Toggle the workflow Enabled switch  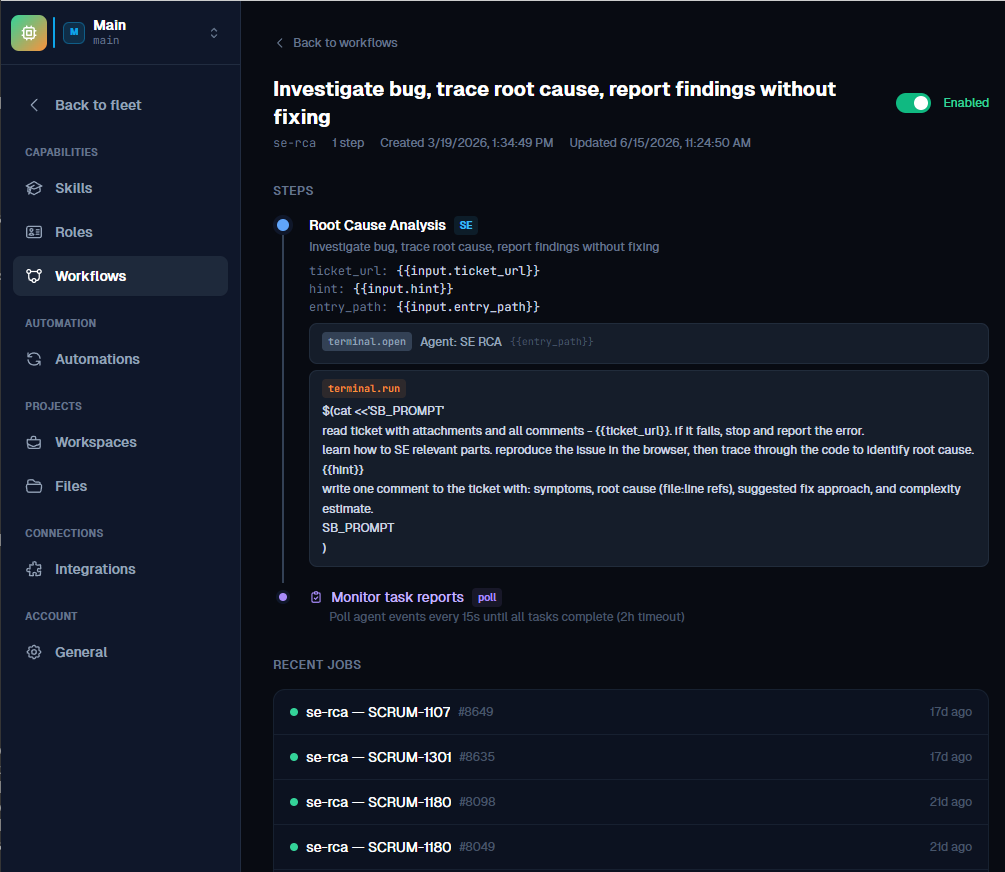tap(913, 103)
